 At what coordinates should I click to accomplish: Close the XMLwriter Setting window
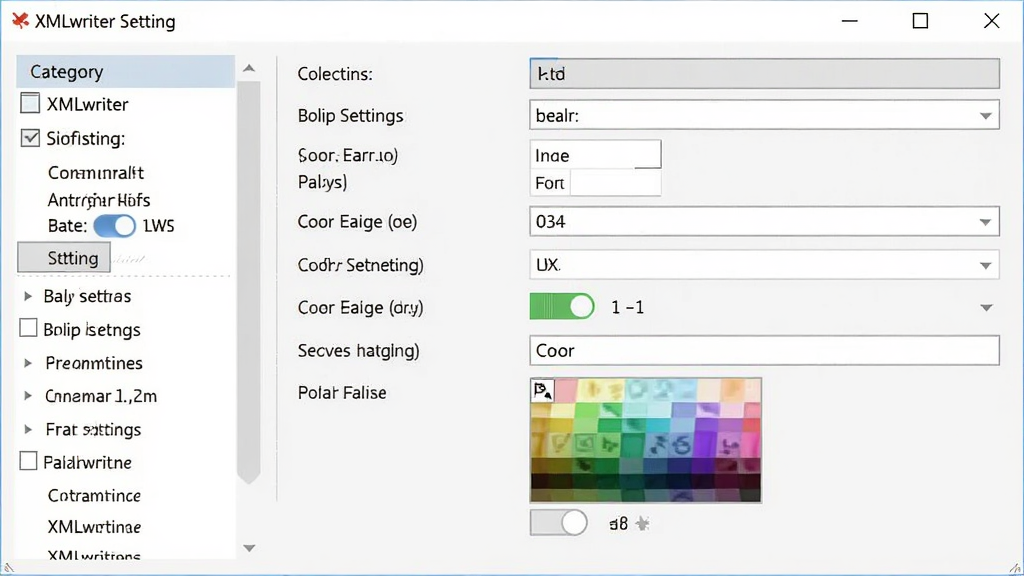[991, 21]
